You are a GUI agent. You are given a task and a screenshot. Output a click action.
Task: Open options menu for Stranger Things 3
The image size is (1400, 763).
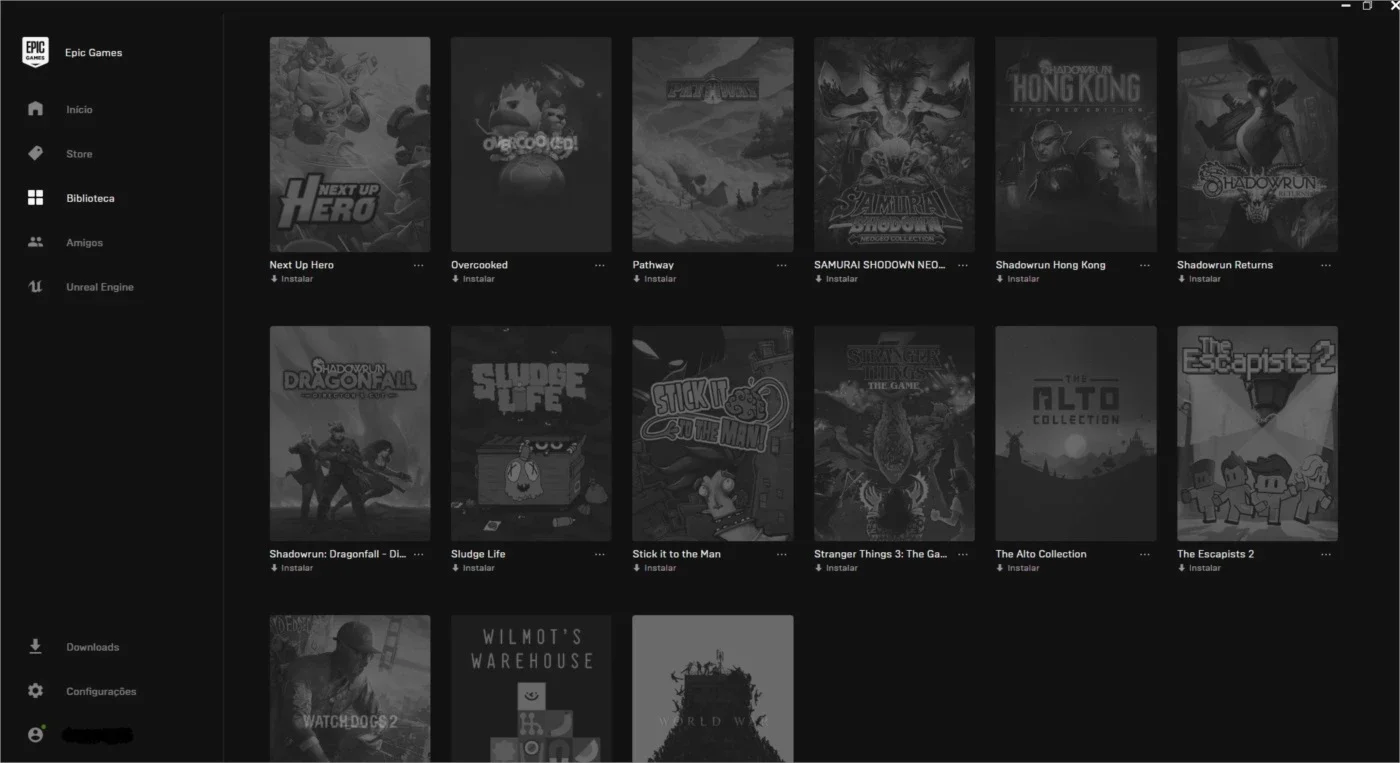tap(963, 554)
